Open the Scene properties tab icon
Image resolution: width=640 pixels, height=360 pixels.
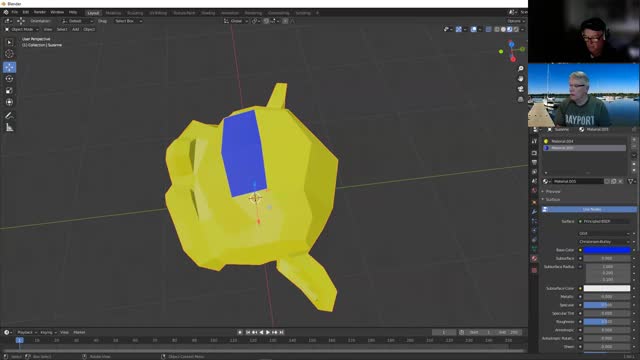coord(534,181)
